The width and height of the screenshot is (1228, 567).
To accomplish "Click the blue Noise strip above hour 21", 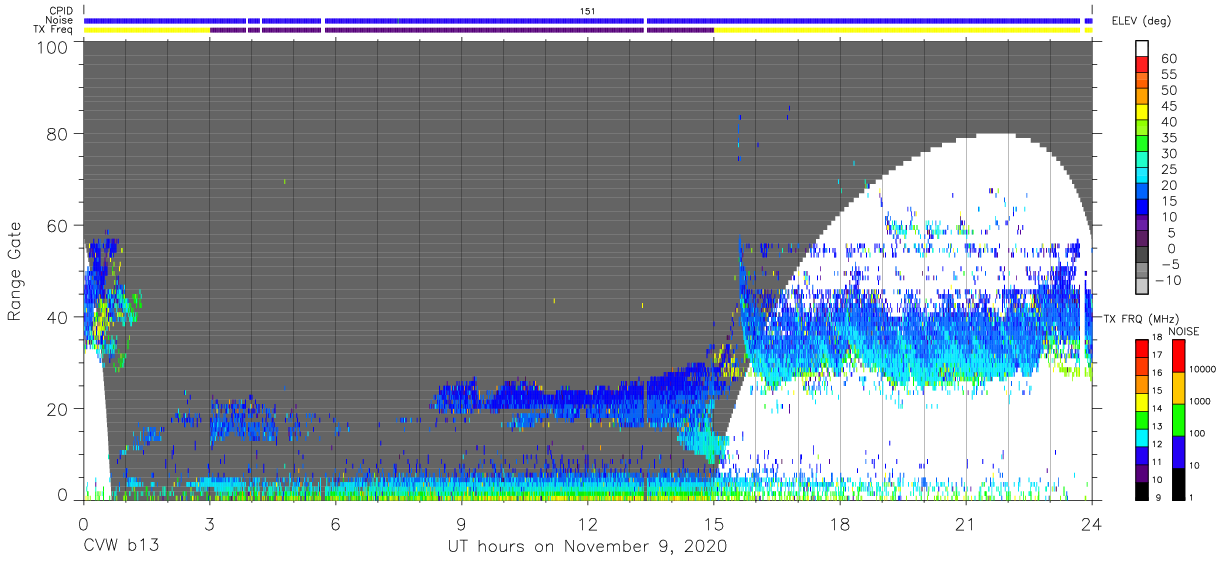I will tap(965, 20).
